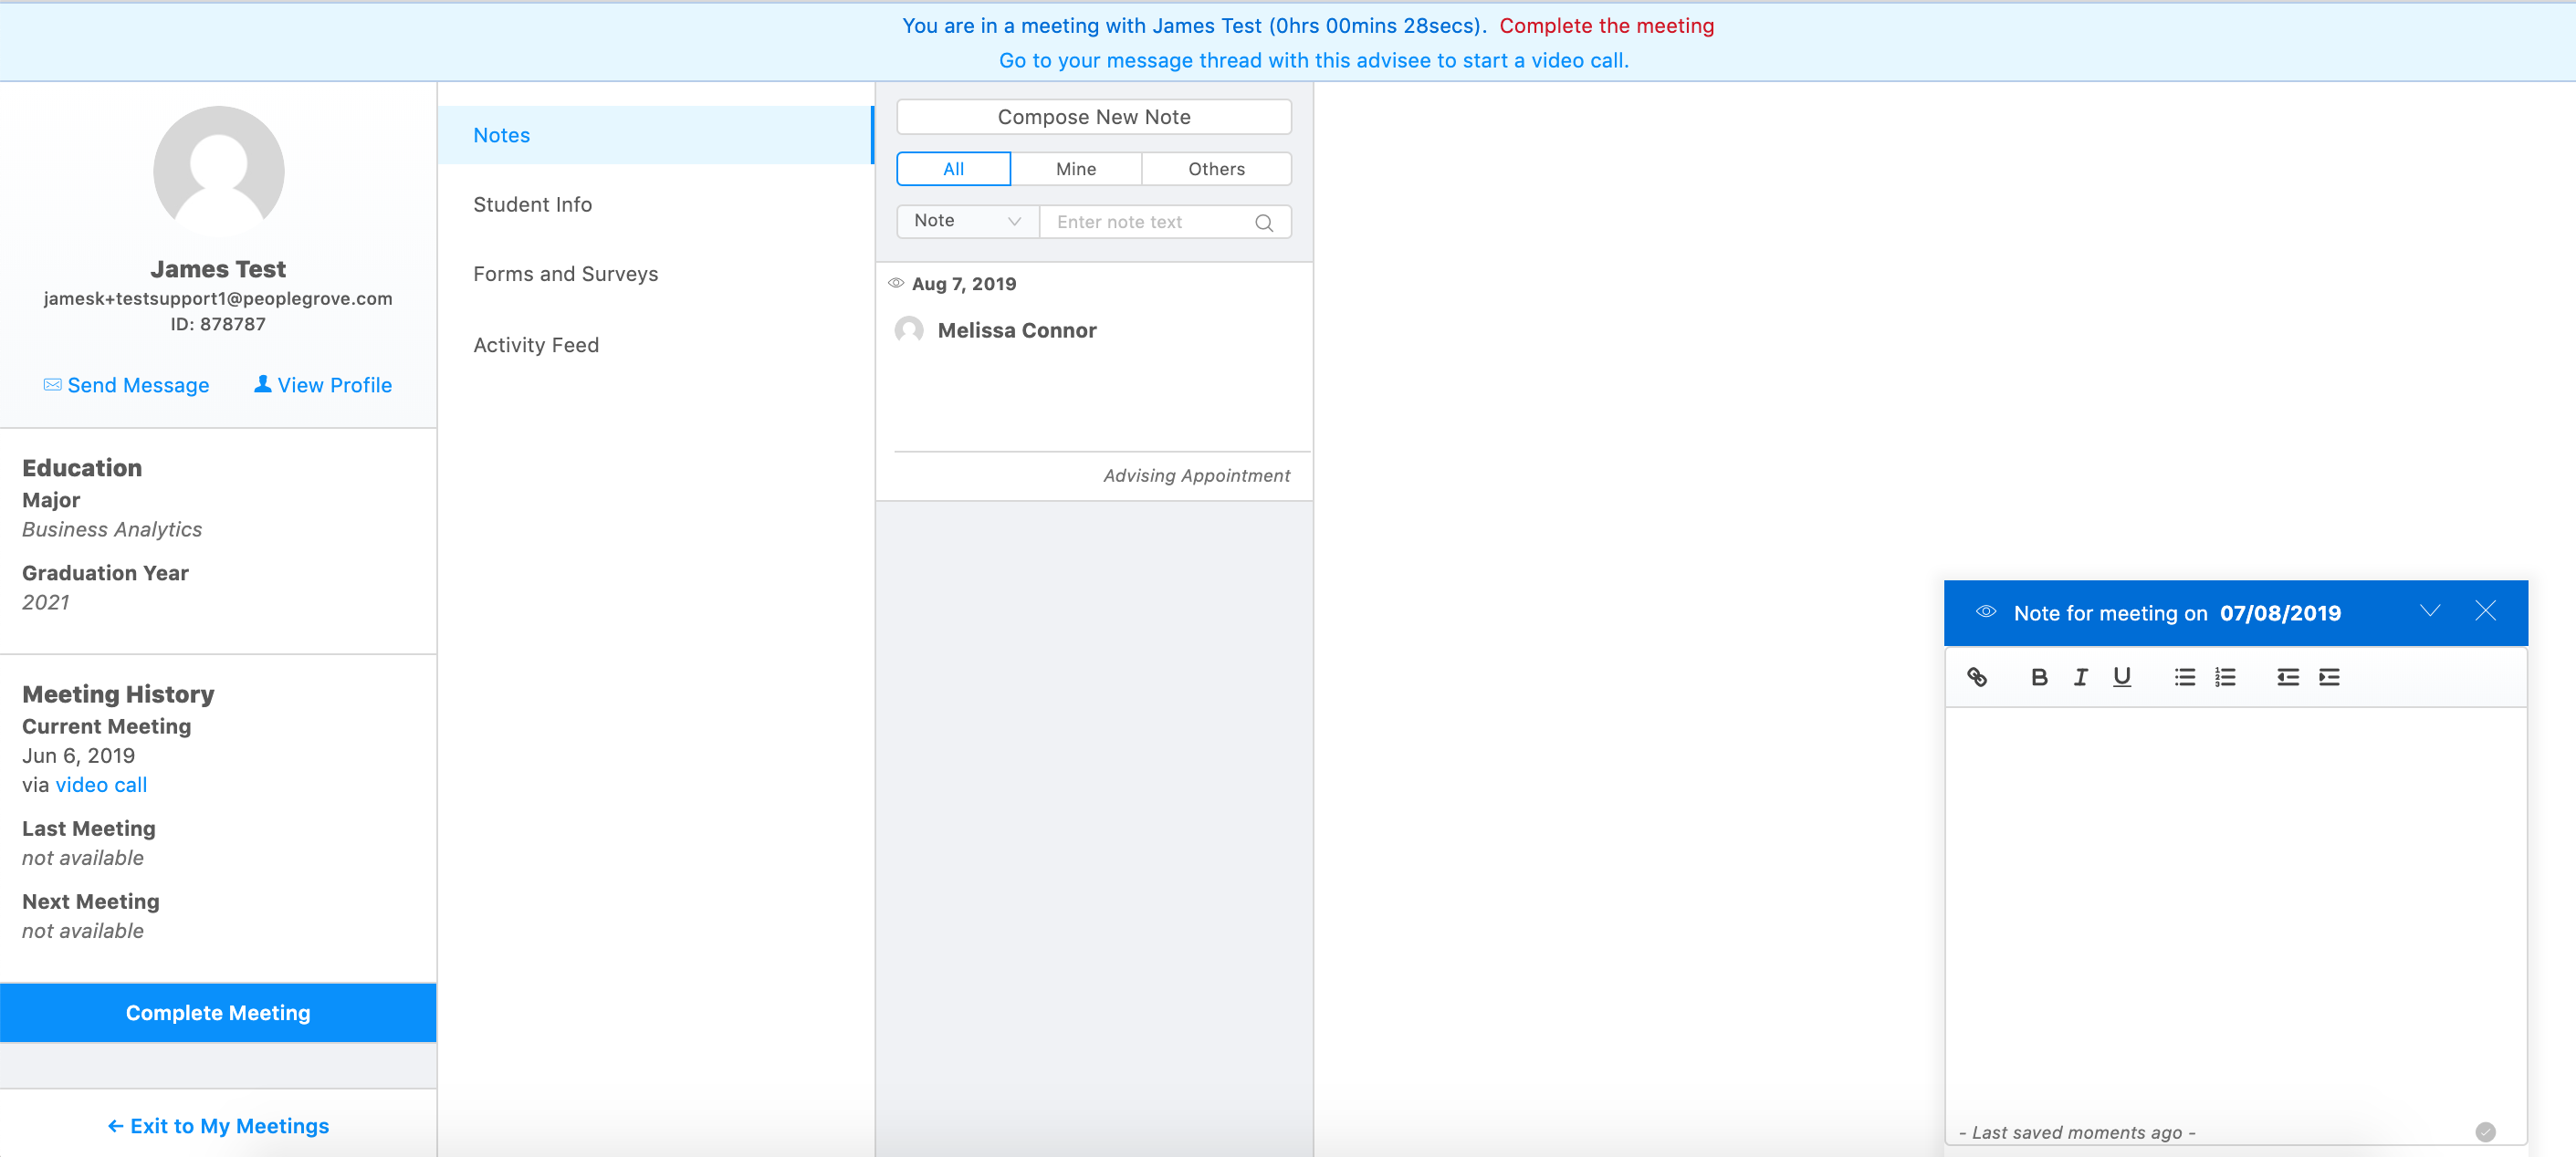Select the Others notes filter
The height and width of the screenshot is (1157, 2576).
coord(1216,169)
